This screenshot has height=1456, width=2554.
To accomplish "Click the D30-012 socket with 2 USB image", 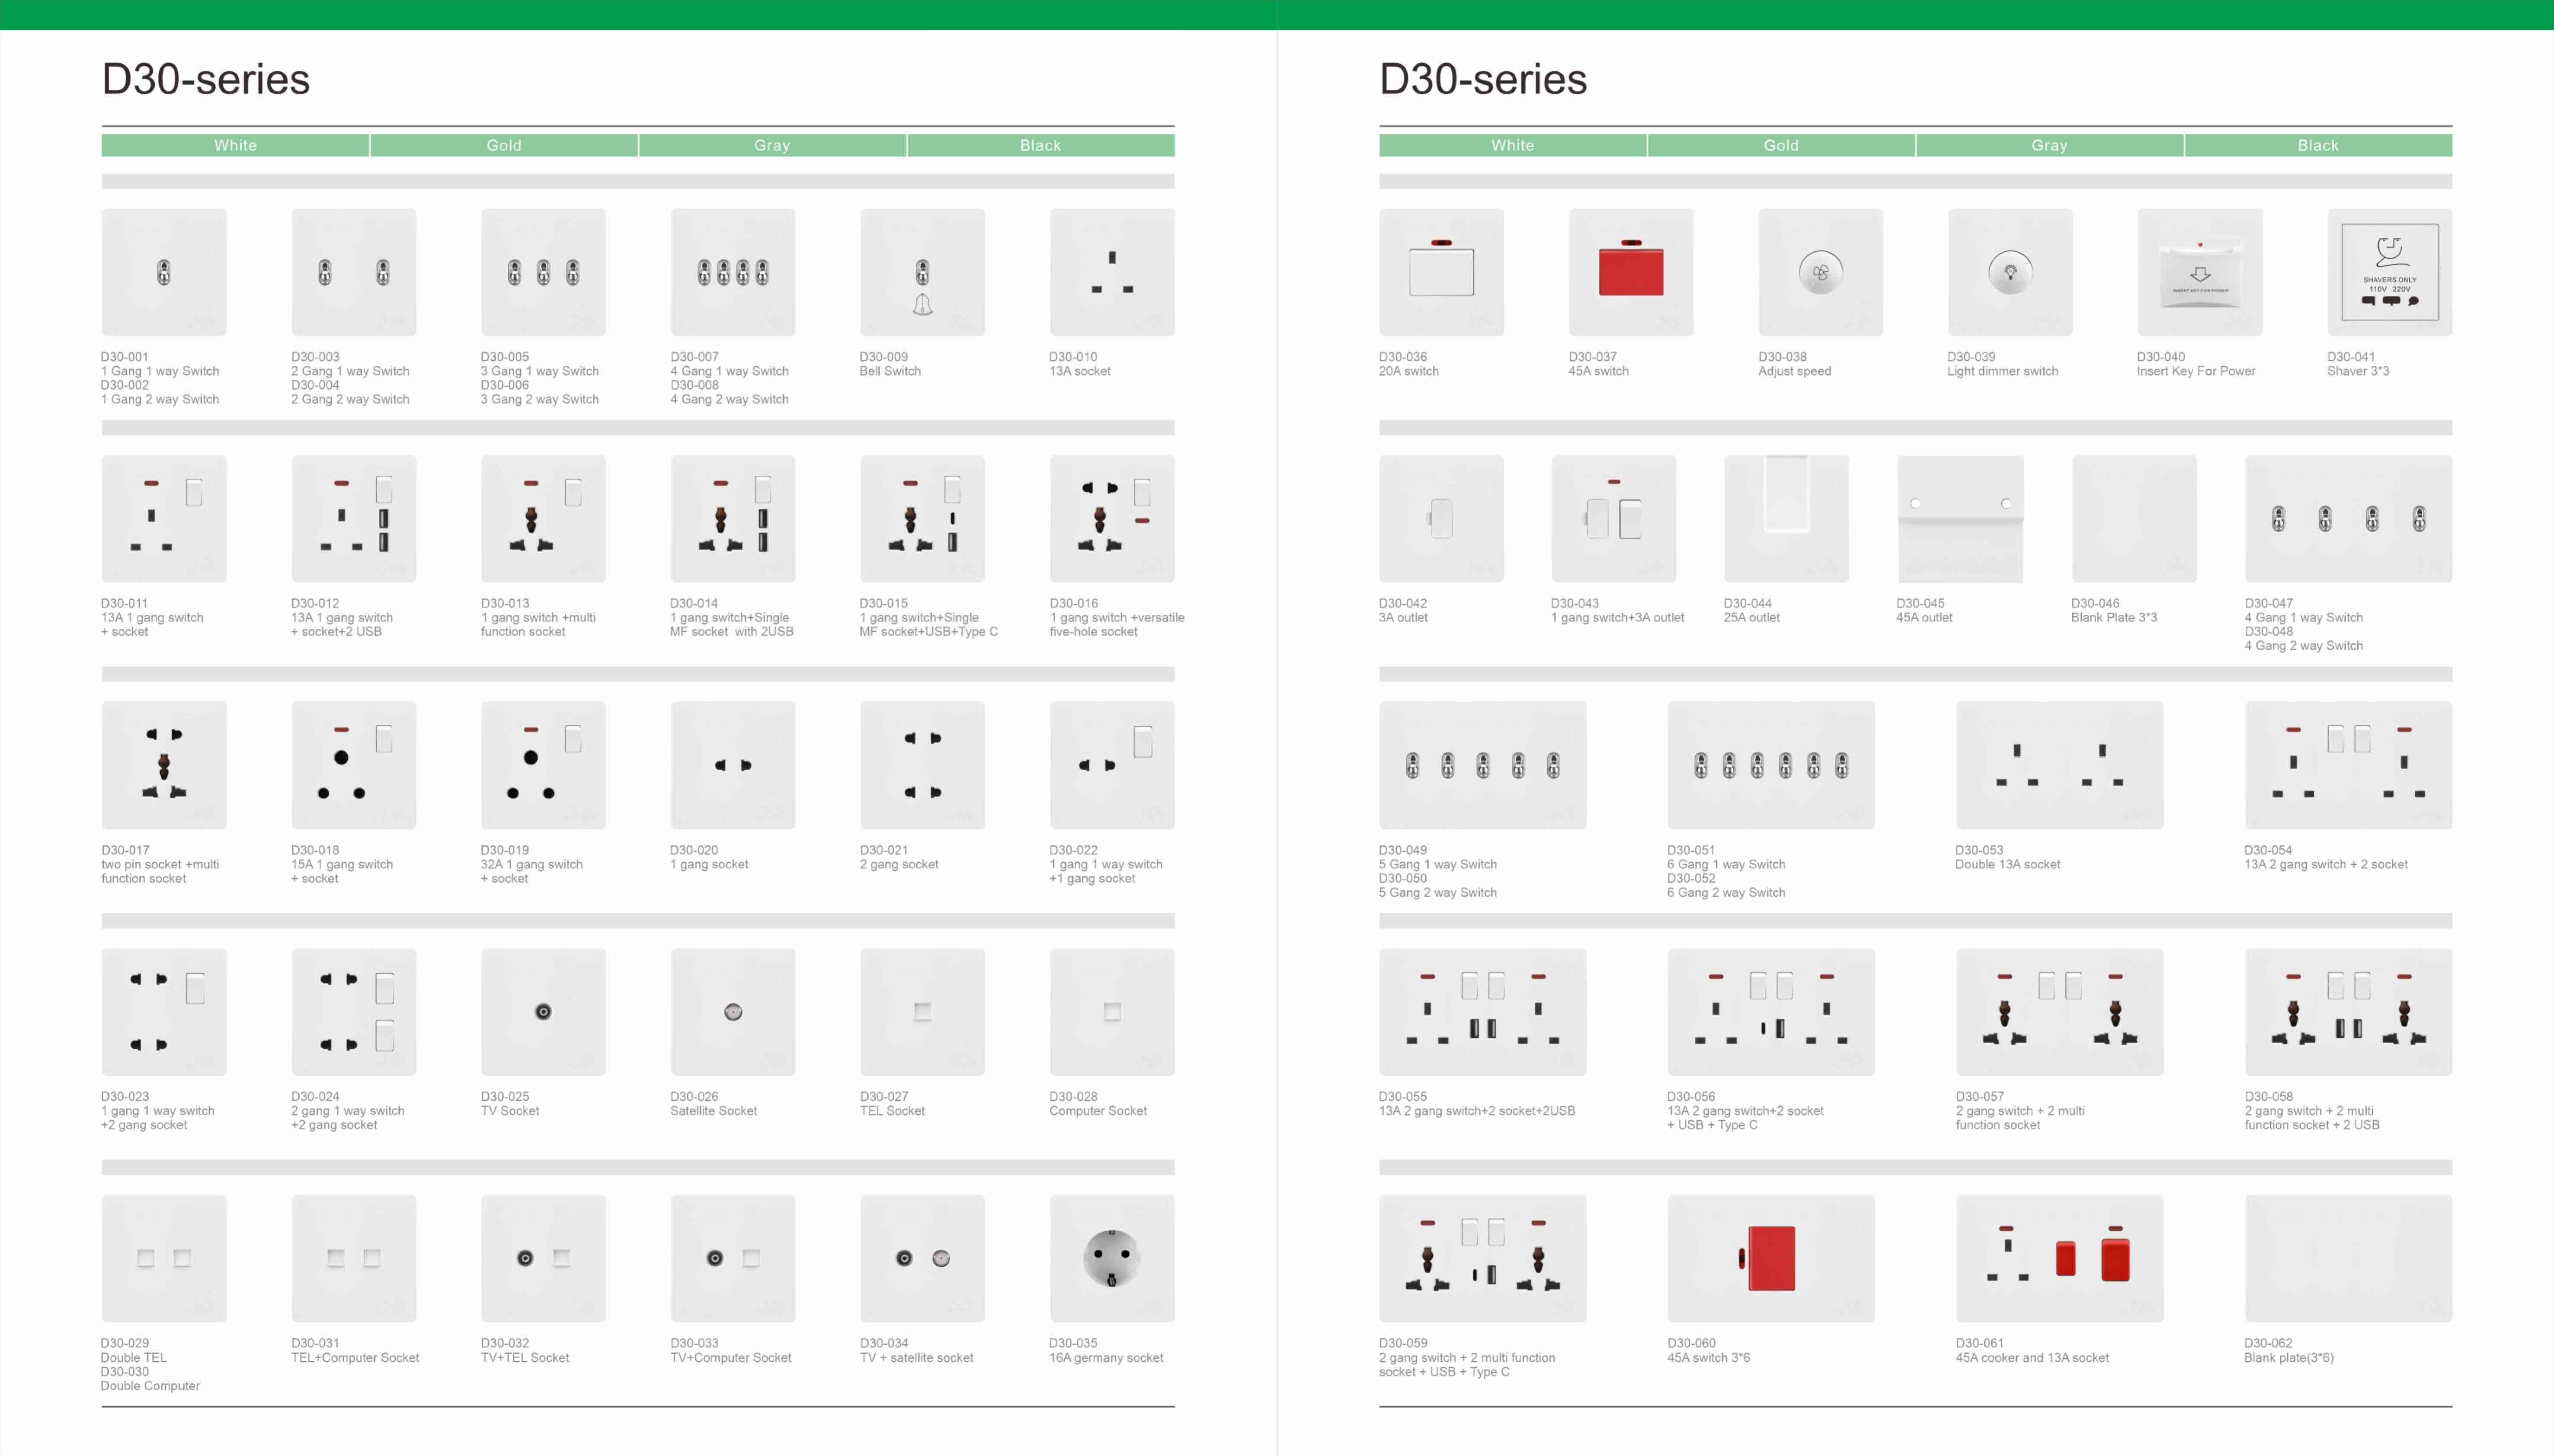I will click(354, 519).
